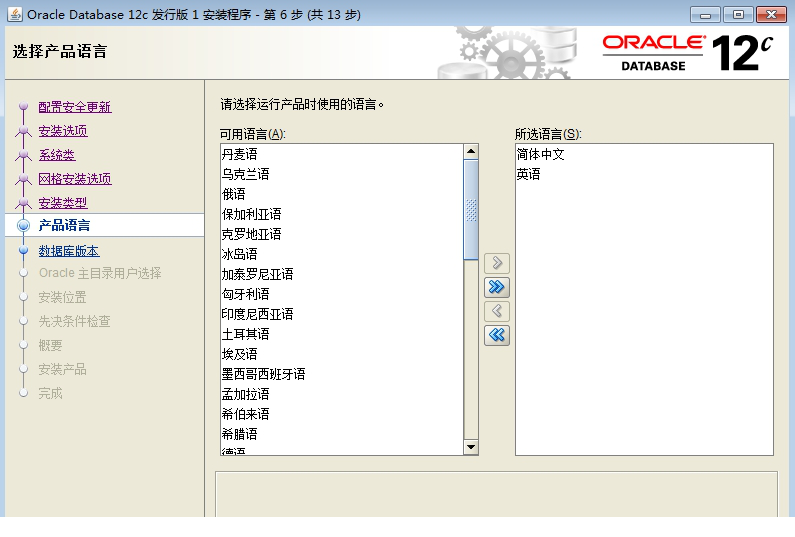
Task: Select 墨西哥西班牙语 in available languages
Action: [x=342, y=374]
